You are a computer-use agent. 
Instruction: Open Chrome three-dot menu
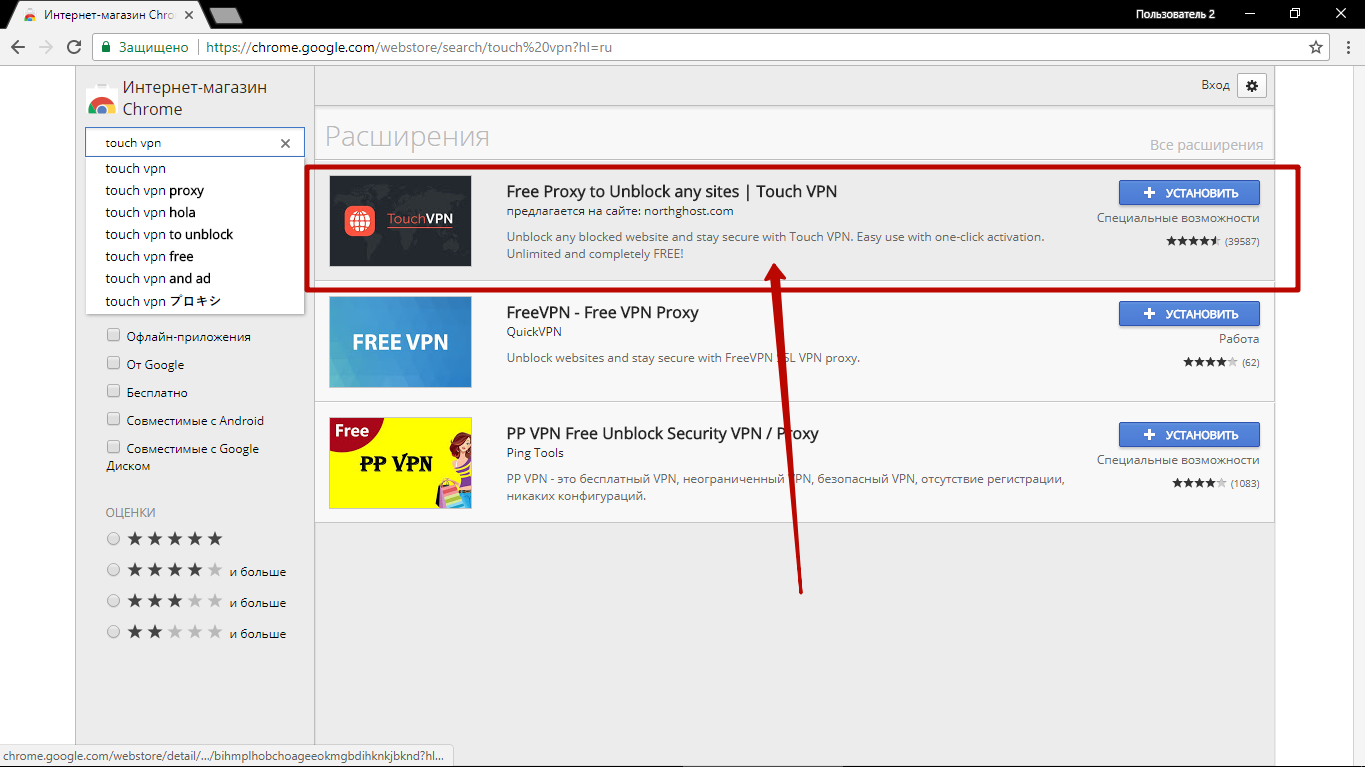coord(1346,47)
